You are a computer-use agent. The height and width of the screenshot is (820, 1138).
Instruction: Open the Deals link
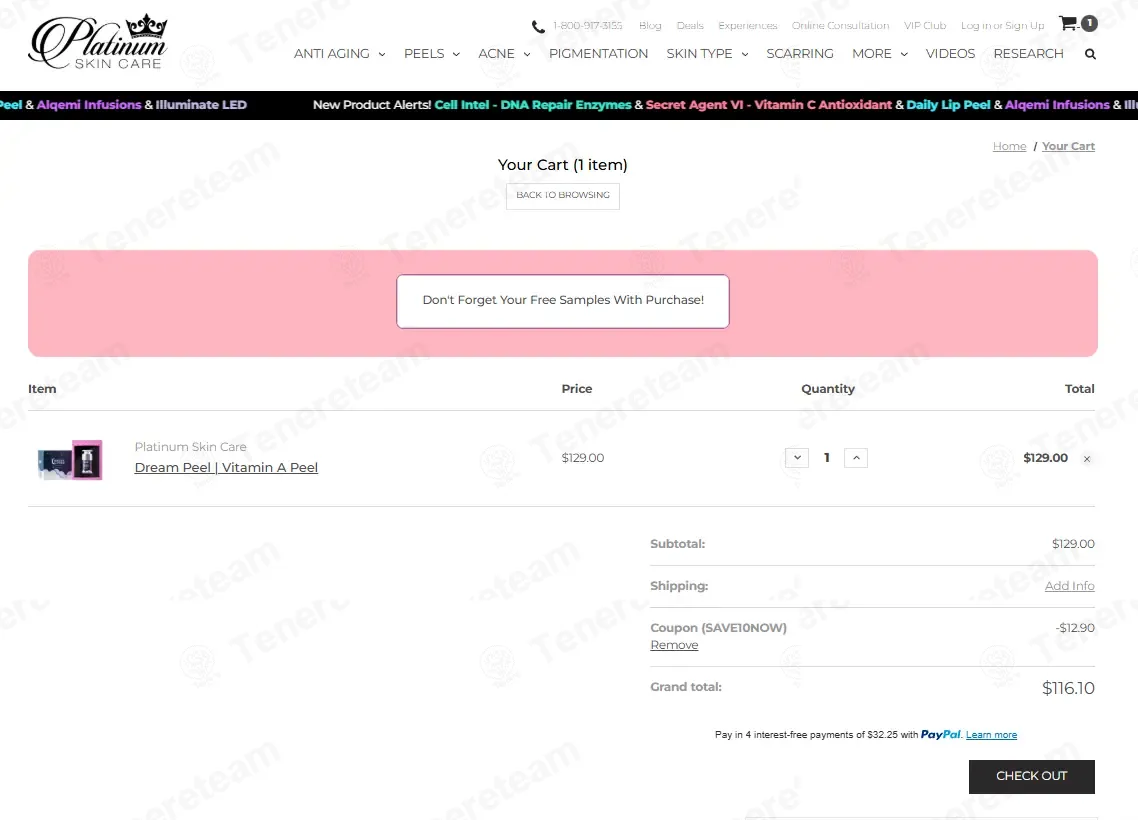[690, 25]
